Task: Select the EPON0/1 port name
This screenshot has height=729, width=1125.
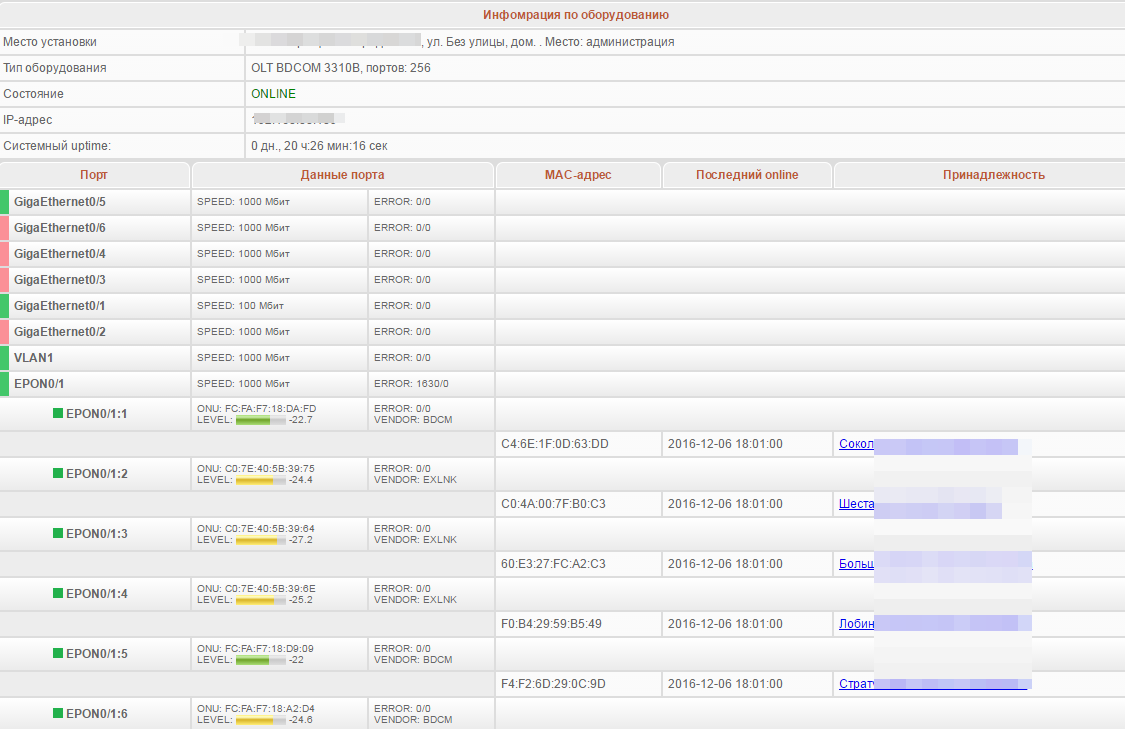Action: (39, 383)
